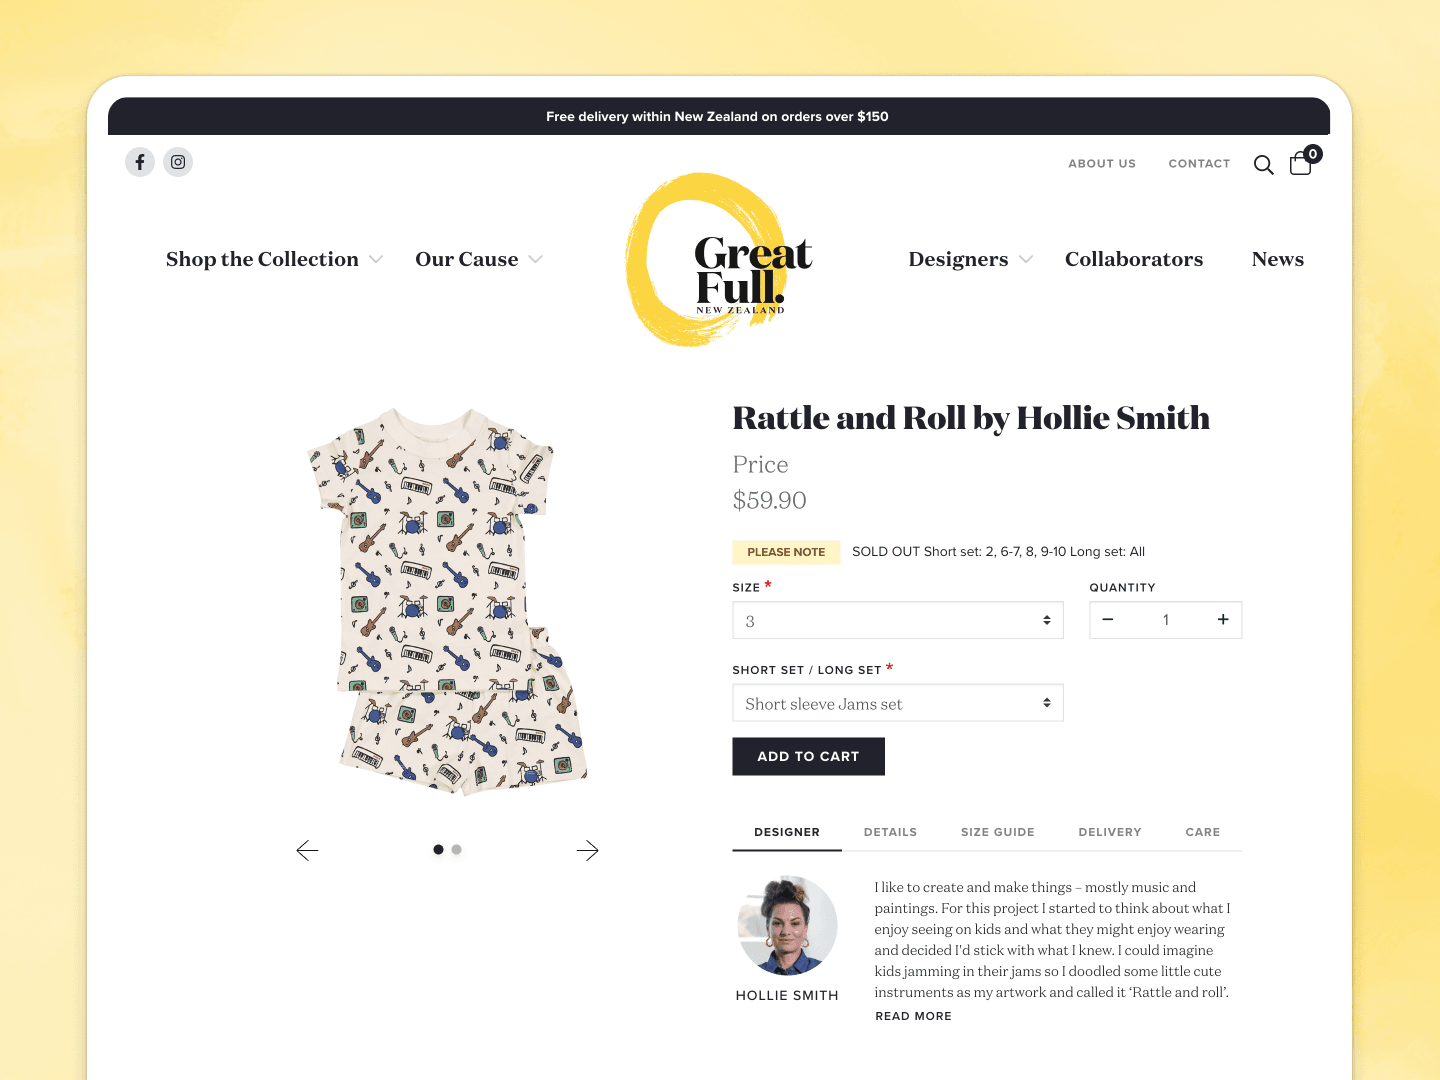Viewport: 1440px width, 1080px height.
Task: Open the Size dropdown
Action: (898, 620)
